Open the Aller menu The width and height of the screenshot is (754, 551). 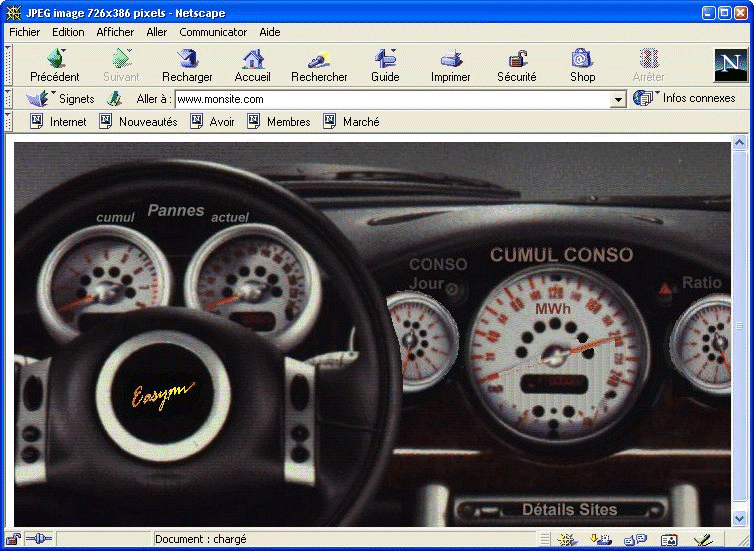[157, 32]
